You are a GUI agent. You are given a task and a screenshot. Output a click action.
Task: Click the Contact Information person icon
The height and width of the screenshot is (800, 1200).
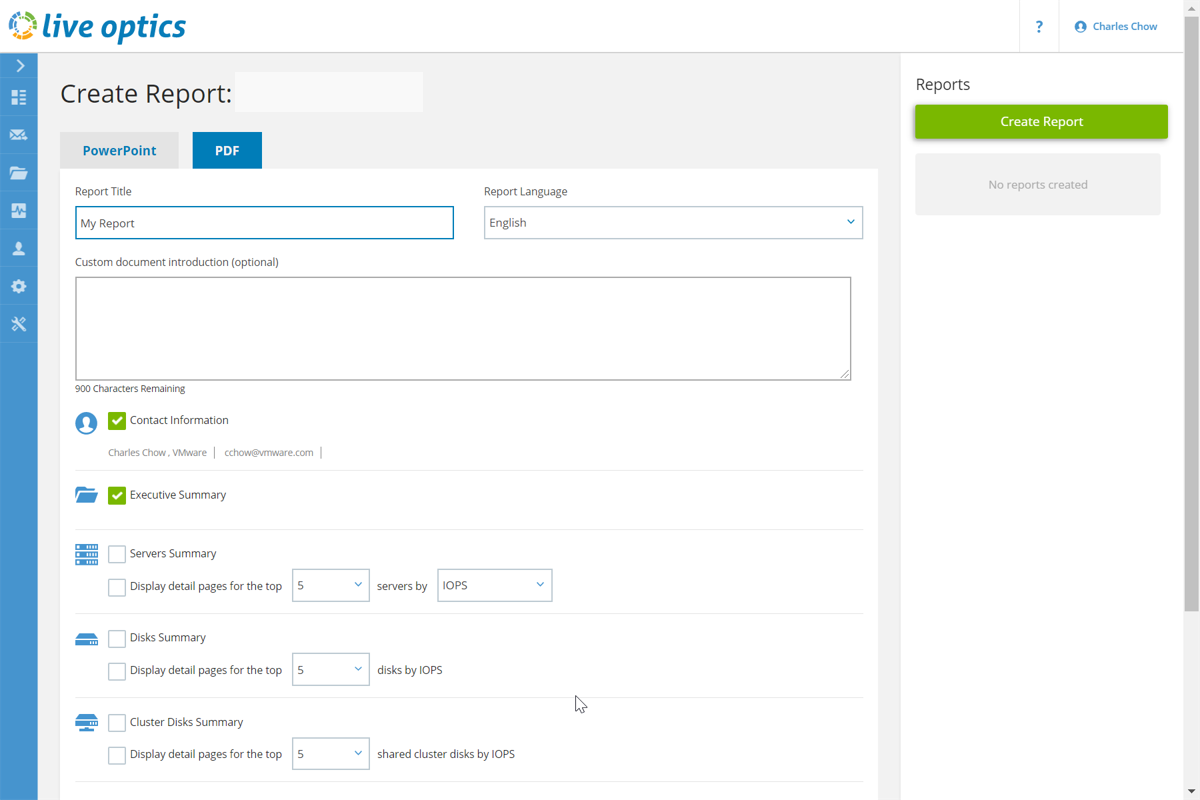point(86,423)
